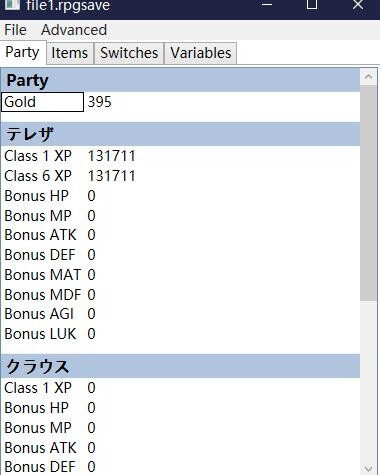Image resolution: width=380 pixels, height=475 pixels.
Task: Select テレザ Bonus MP label
Action: click(38, 216)
